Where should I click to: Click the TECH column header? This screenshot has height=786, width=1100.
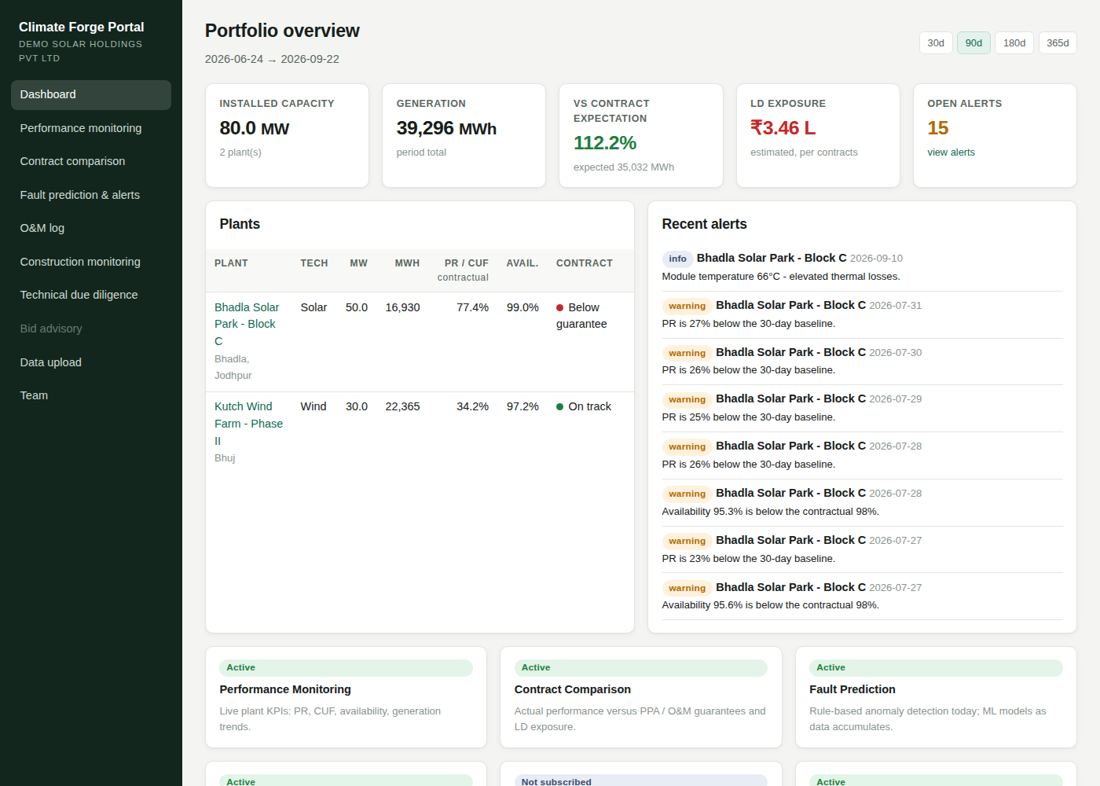click(314, 263)
